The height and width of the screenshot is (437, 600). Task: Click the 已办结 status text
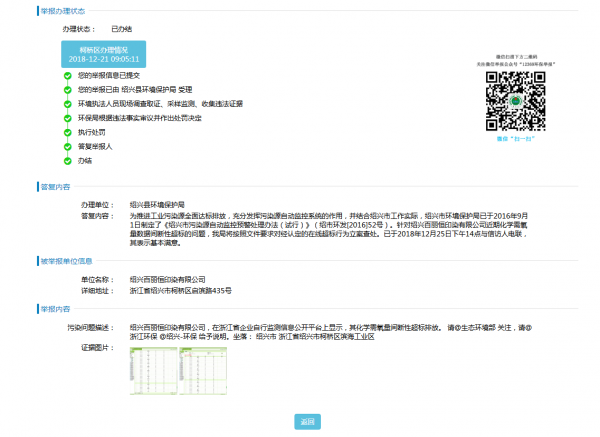121,30
